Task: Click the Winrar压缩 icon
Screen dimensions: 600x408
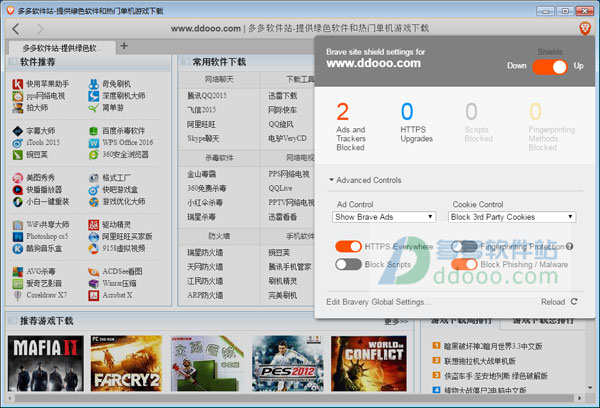Action: tap(93, 284)
